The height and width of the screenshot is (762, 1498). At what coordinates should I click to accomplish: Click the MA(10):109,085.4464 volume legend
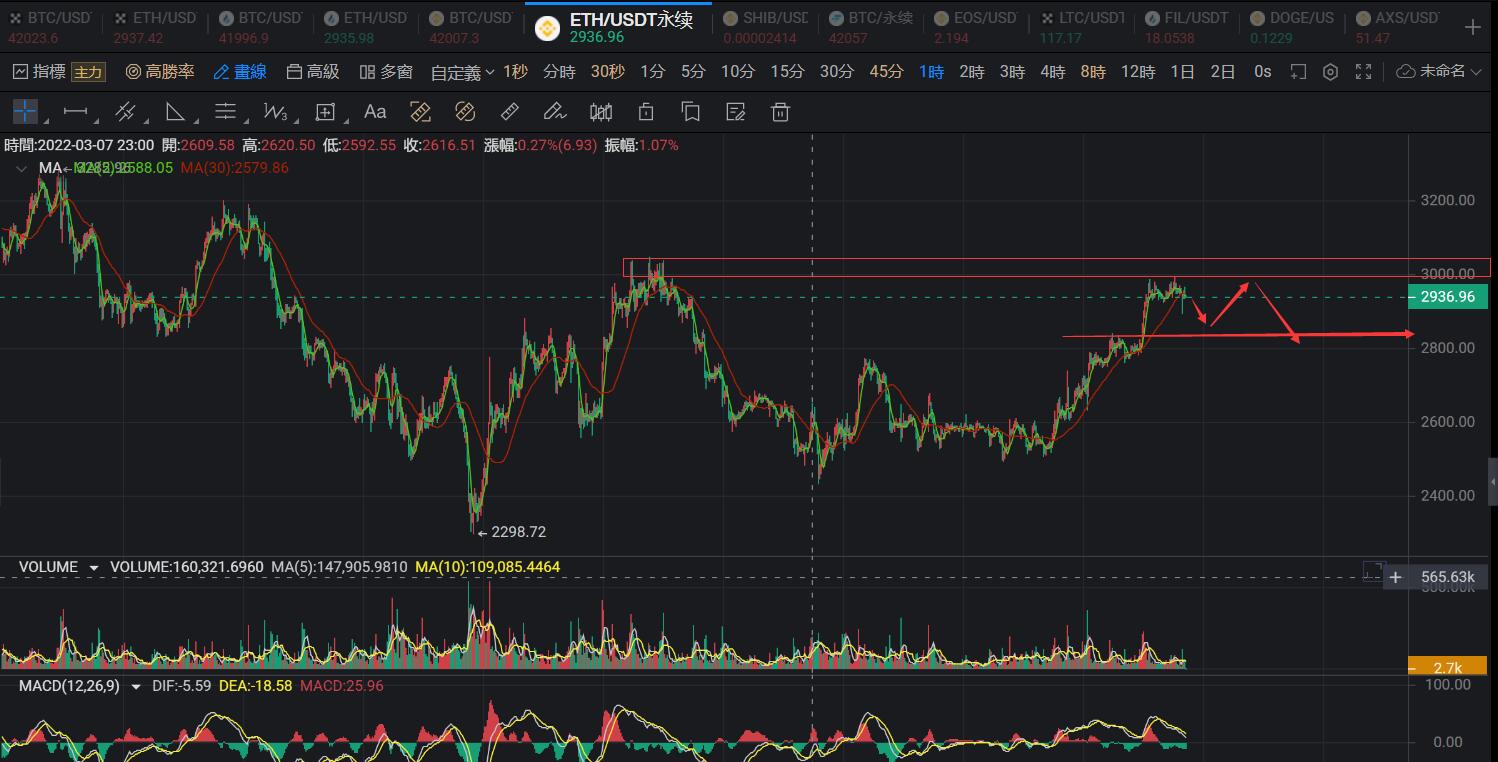pos(487,567)
